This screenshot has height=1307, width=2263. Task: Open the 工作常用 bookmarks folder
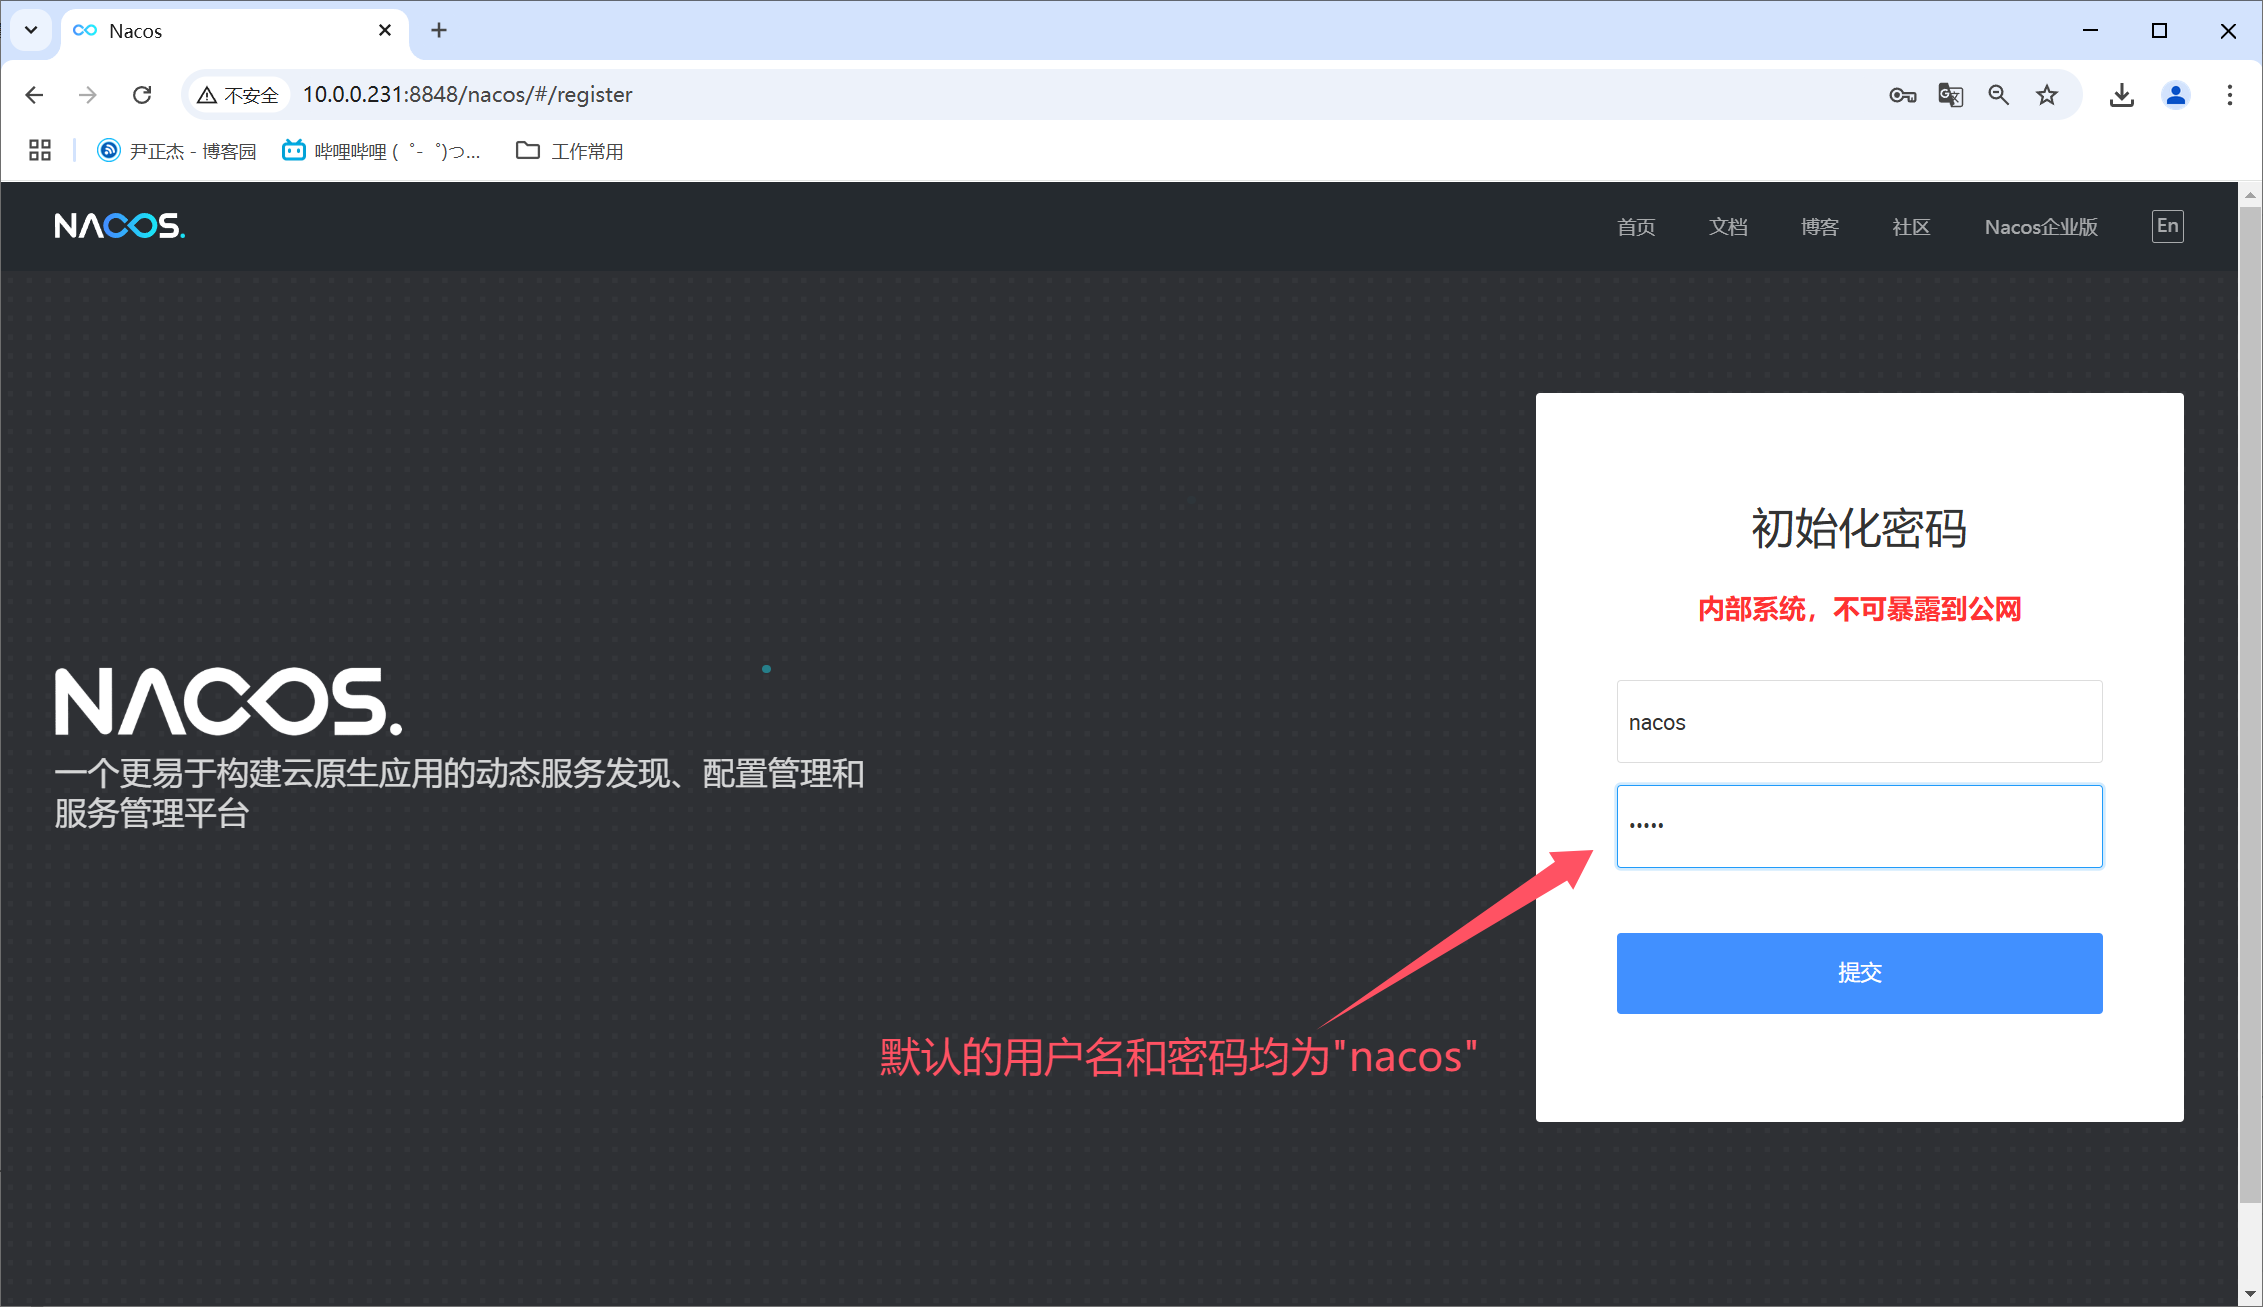570,151
